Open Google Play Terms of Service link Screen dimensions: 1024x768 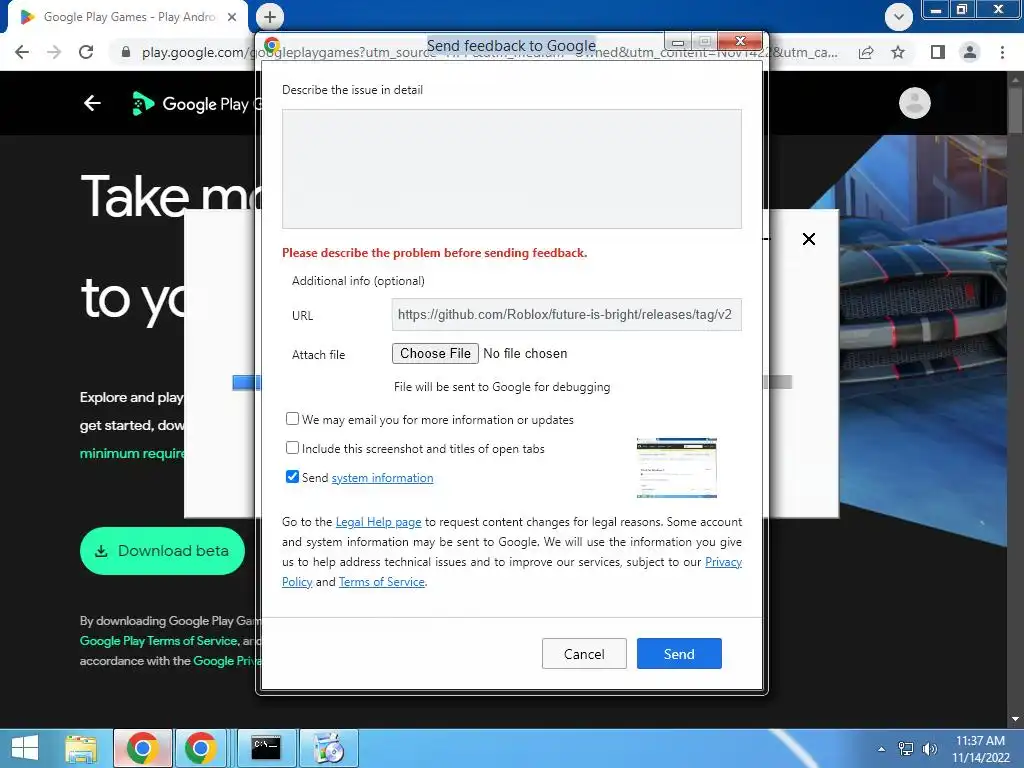click(x=159, y=641)
